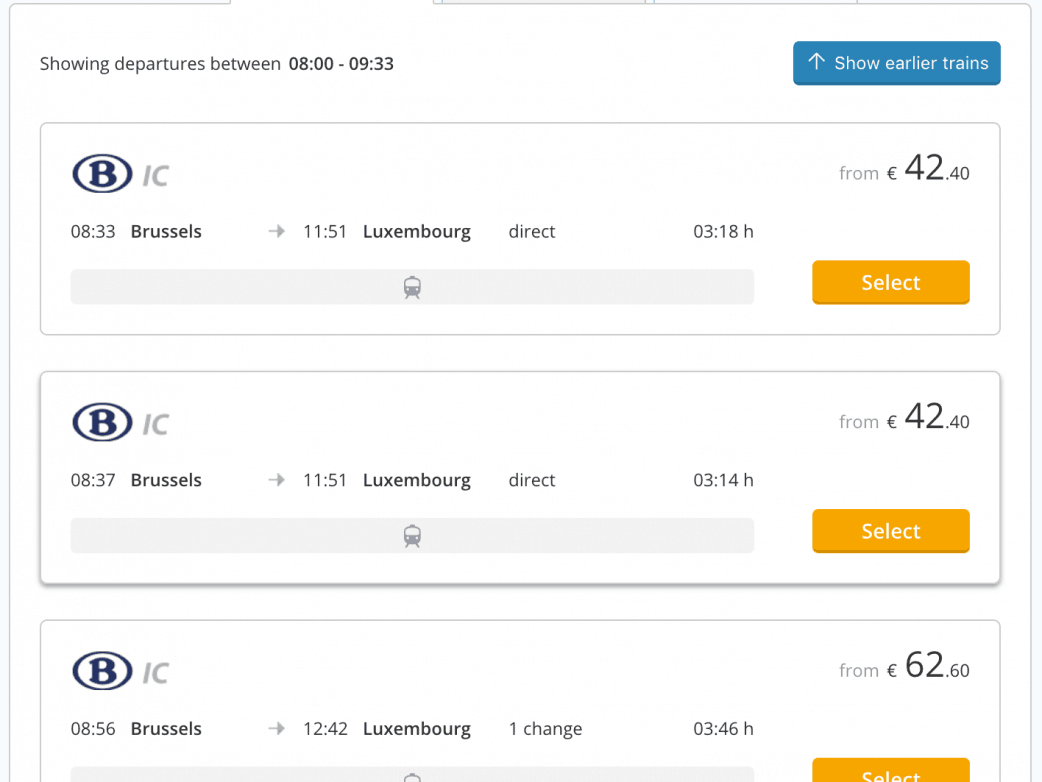Click the 'direct' label on 08:33 train
The height and width of the screenshot is (782, 1042).
coord(531,232)
